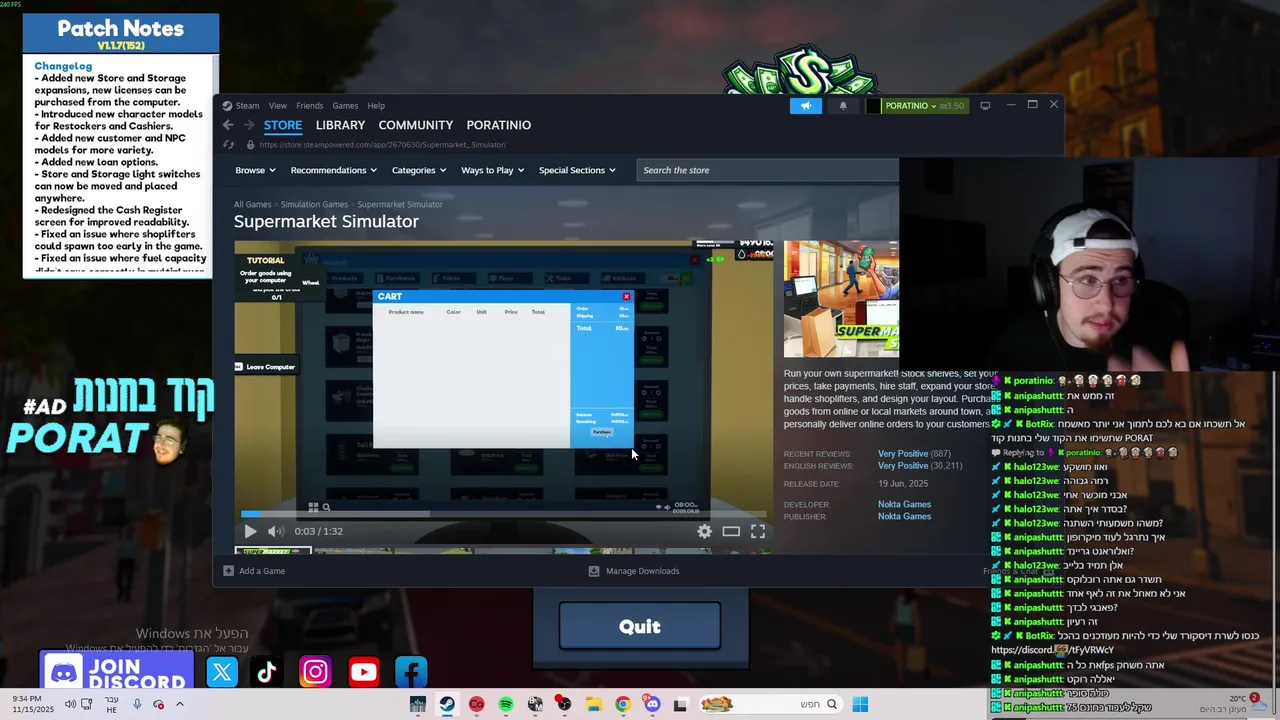Viewport: 1280px width, 720px height.
Task: Expand the Recommendations dropdown
Action: tap(334, 170)
